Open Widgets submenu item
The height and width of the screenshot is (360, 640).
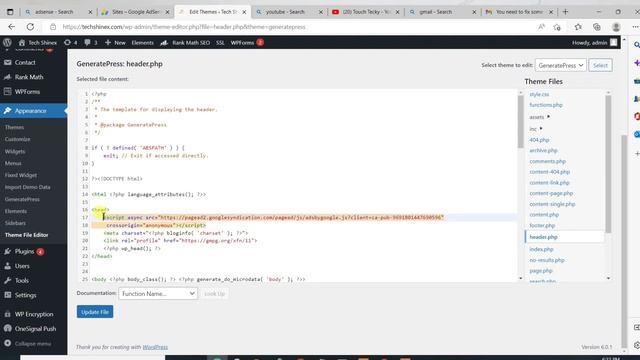[x=15, y=151]
